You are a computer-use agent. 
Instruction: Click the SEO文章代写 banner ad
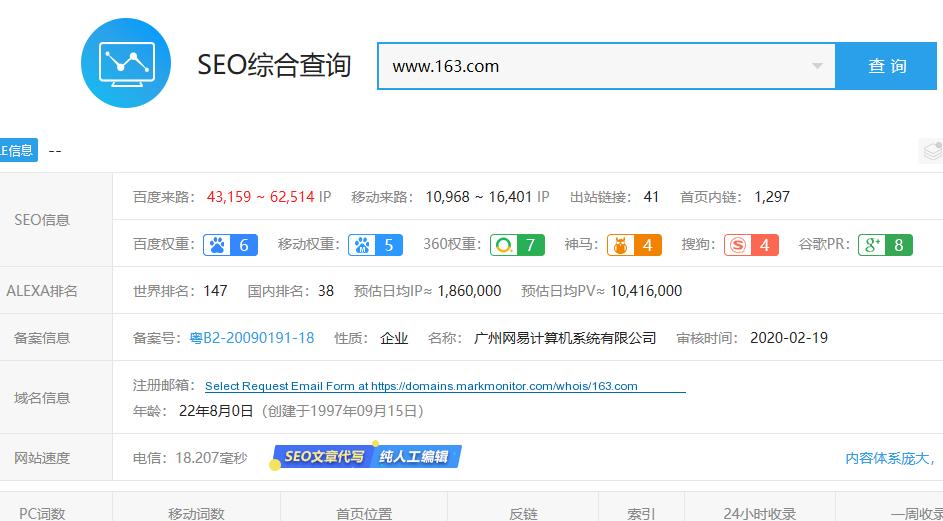[367, 457]
